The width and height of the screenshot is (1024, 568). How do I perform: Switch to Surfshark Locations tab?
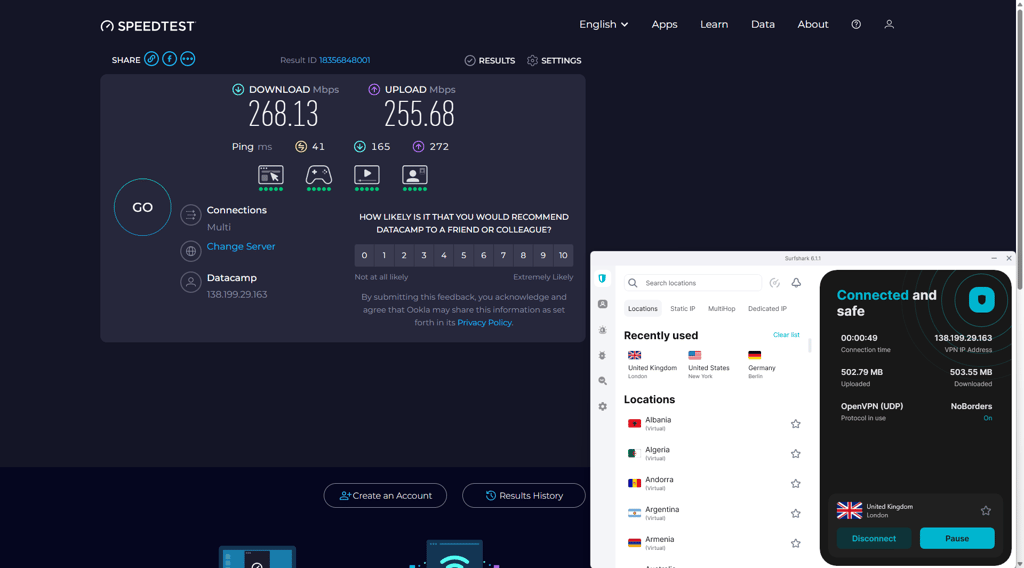pos(643,309)
